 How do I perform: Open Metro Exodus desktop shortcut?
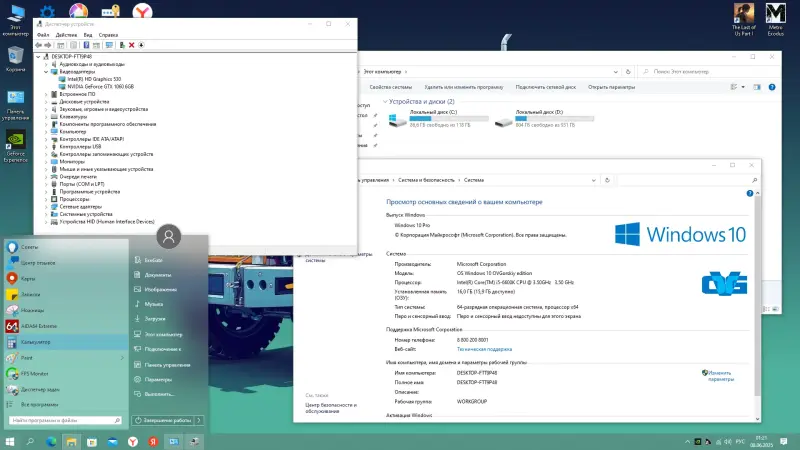[x=776, y=19]
